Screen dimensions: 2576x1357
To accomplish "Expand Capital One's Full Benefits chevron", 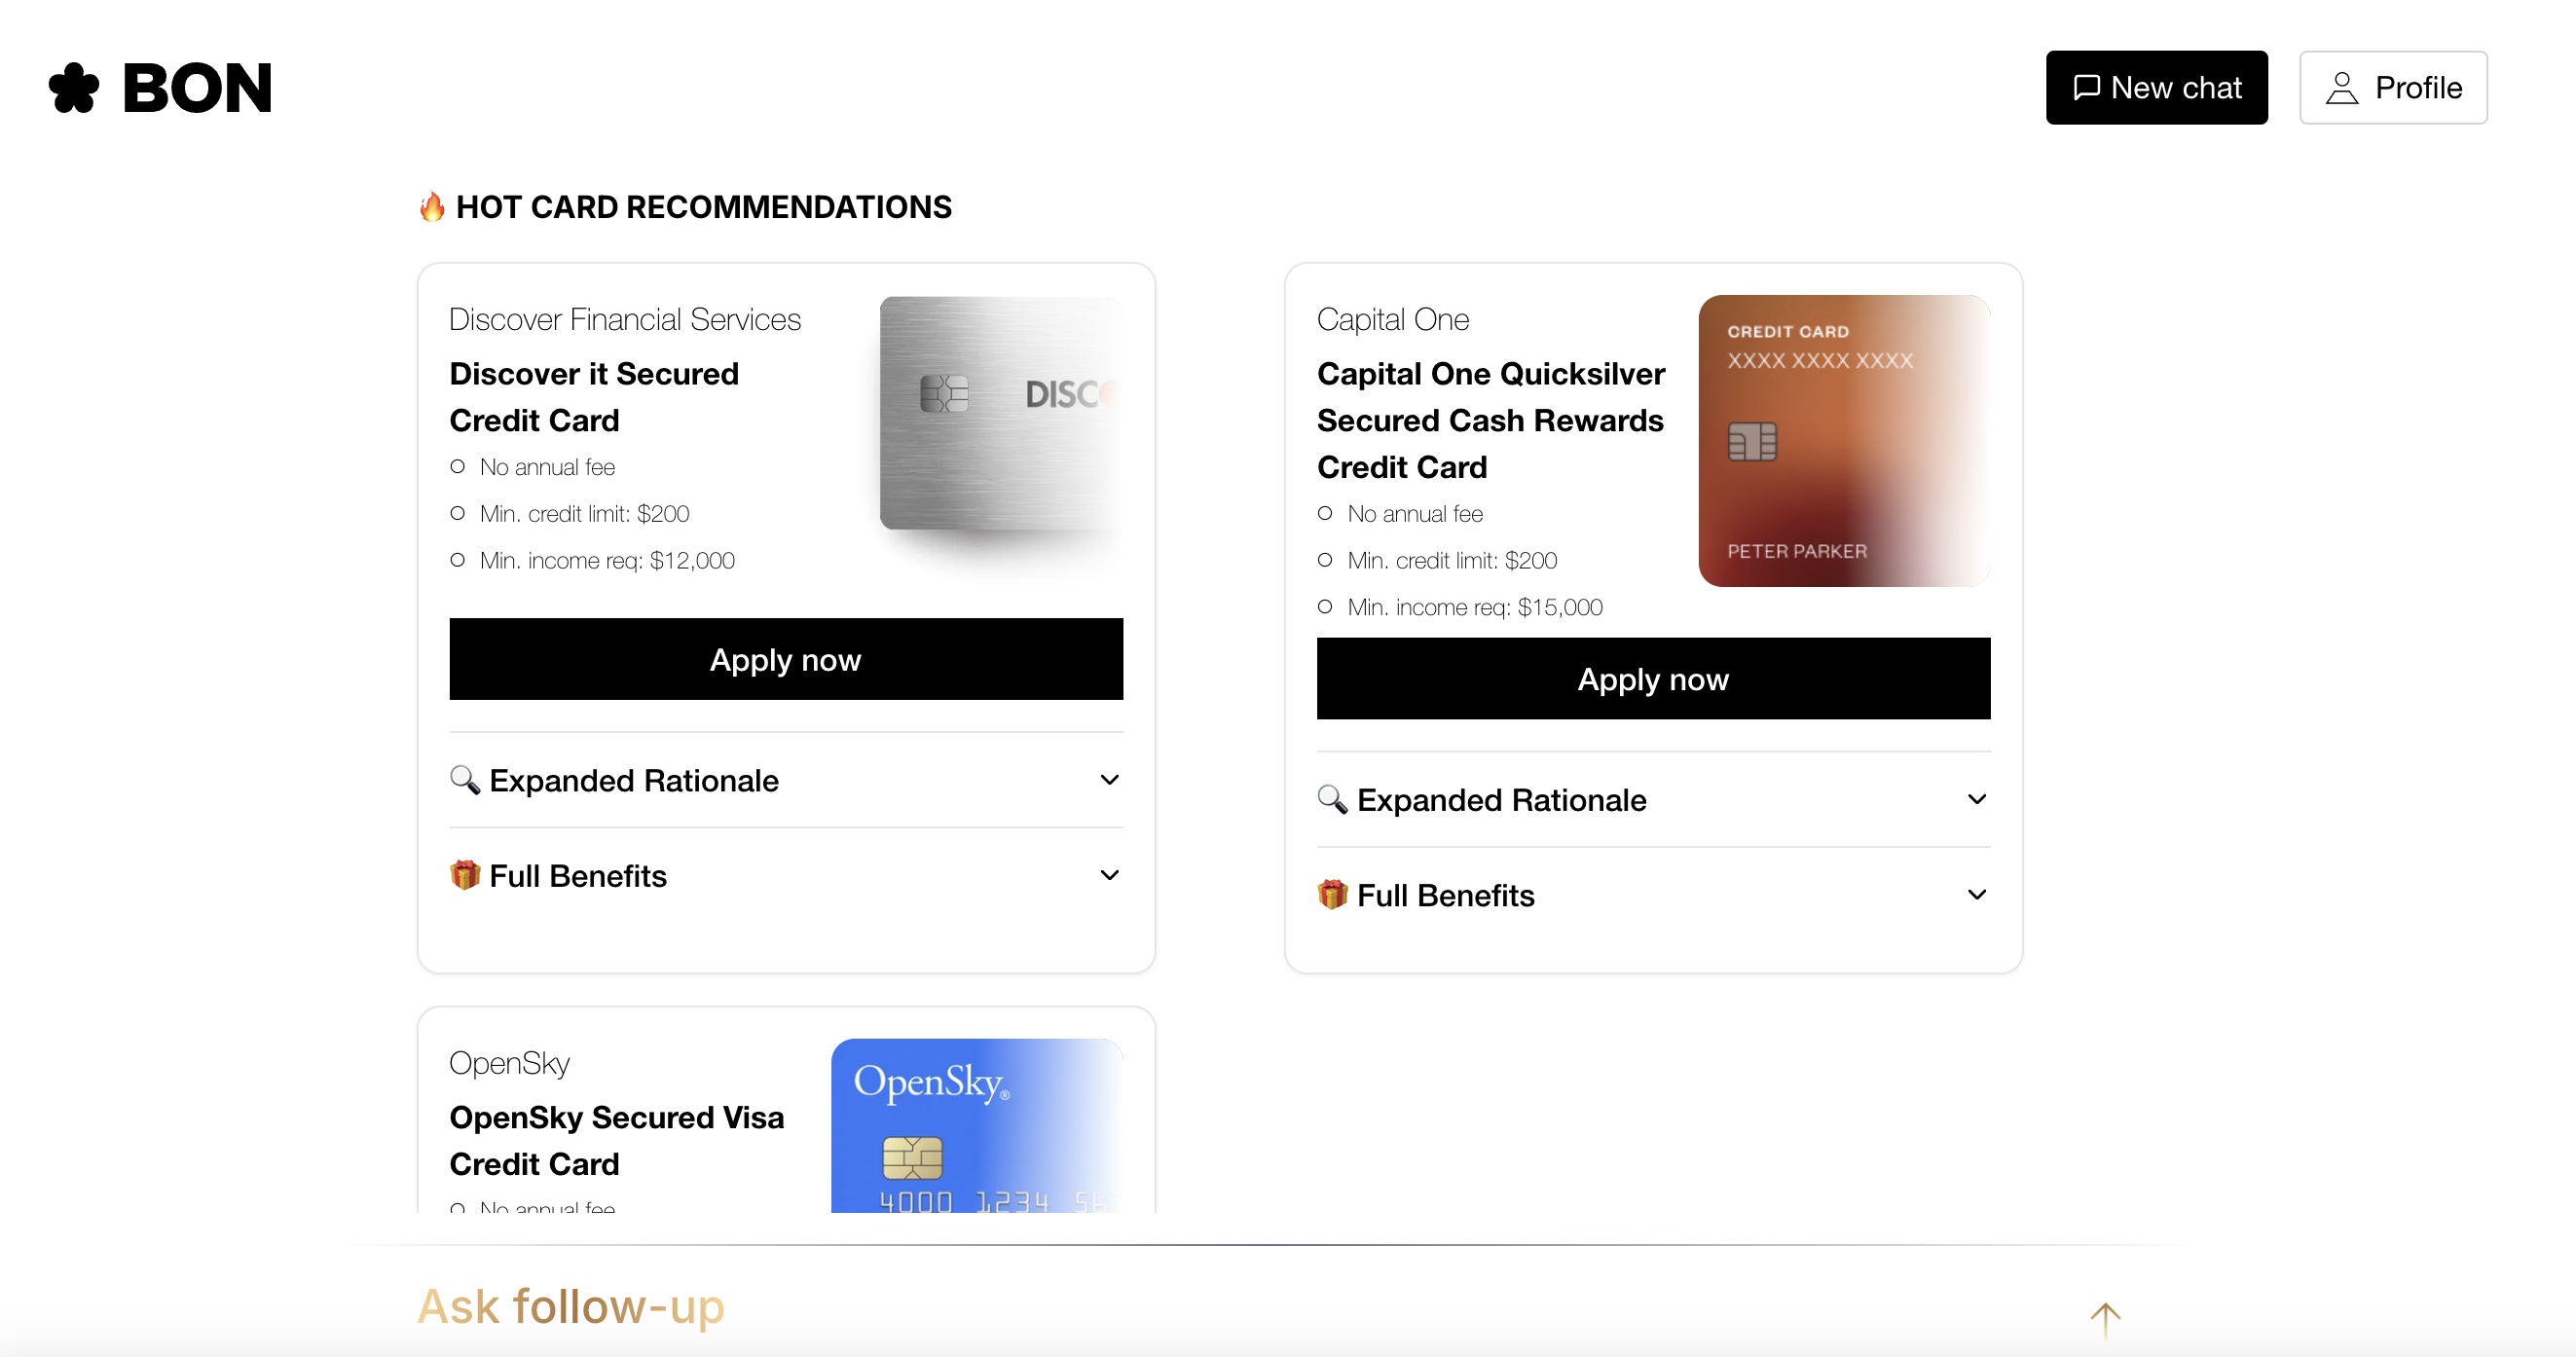I will 1977,895.
